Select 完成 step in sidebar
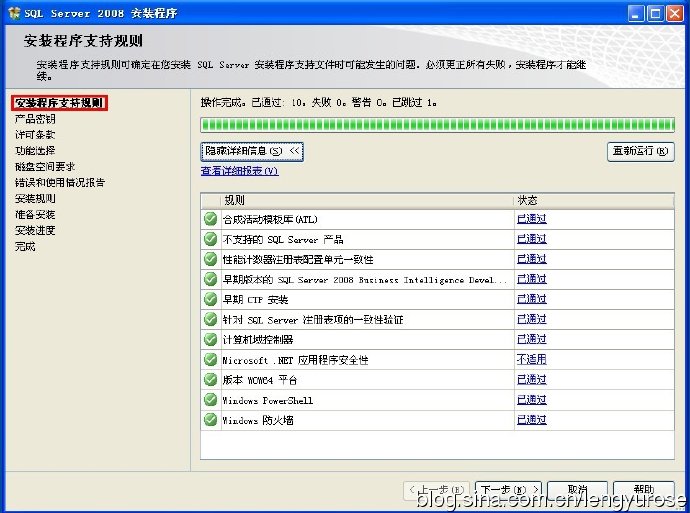690x513 pixels. tap(25, 246)
